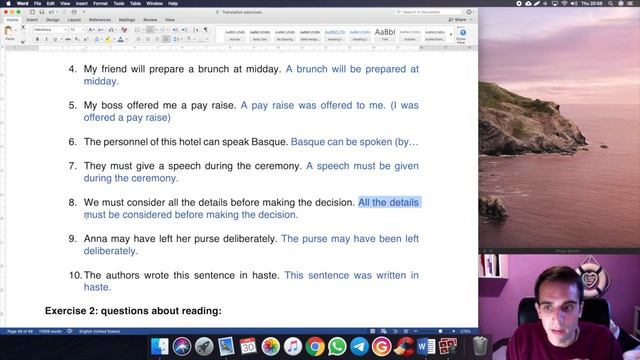Open Siri from the Dock

coord(182,347)
